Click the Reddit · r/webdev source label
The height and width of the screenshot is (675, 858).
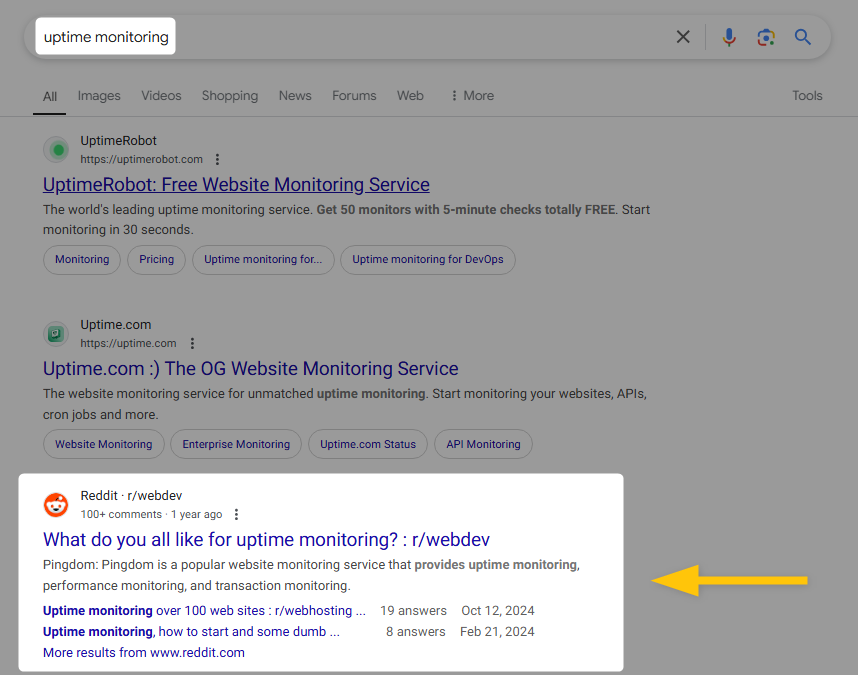click(x=131, y=496)
